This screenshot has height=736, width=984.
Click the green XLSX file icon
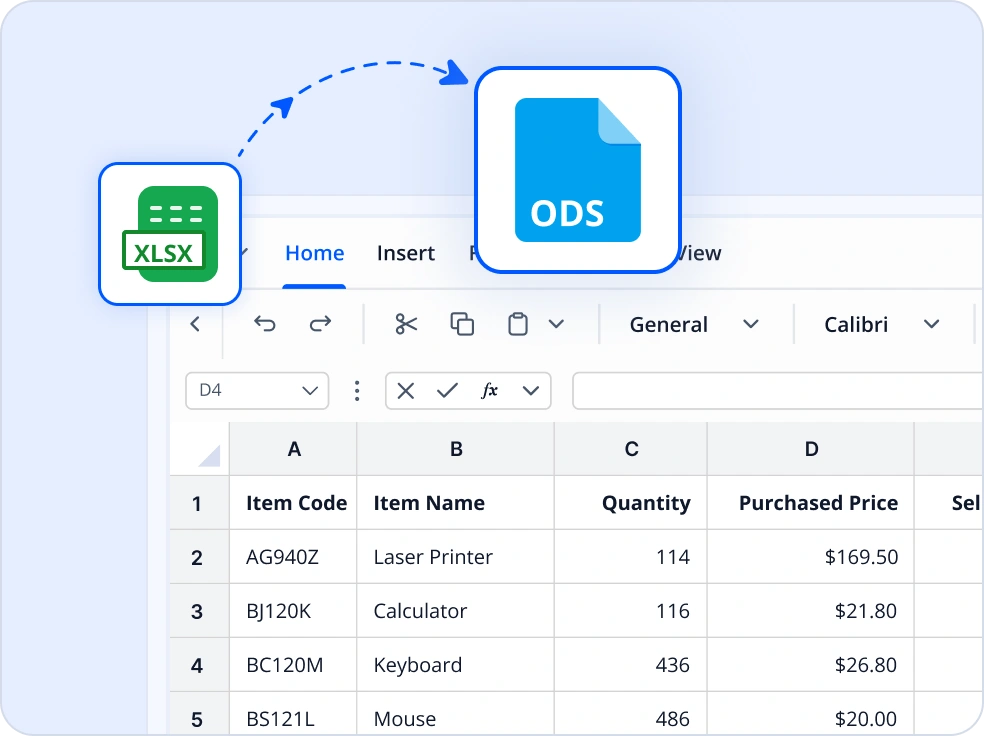pyautogui.click(x=169, y=232)
